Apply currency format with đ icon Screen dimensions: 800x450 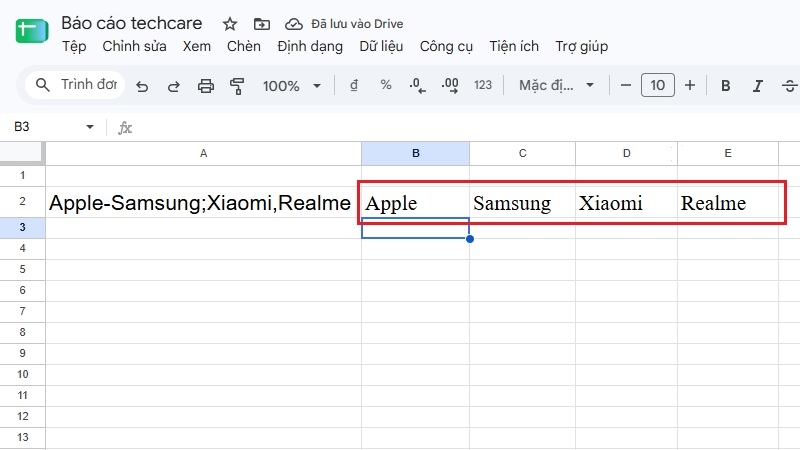354,85
